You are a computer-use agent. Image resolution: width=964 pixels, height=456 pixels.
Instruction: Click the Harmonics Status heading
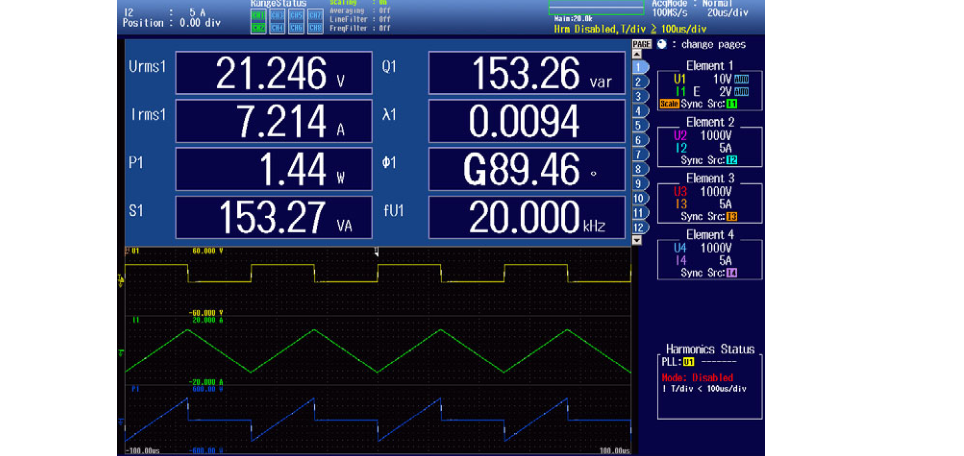tap(710, 349)
